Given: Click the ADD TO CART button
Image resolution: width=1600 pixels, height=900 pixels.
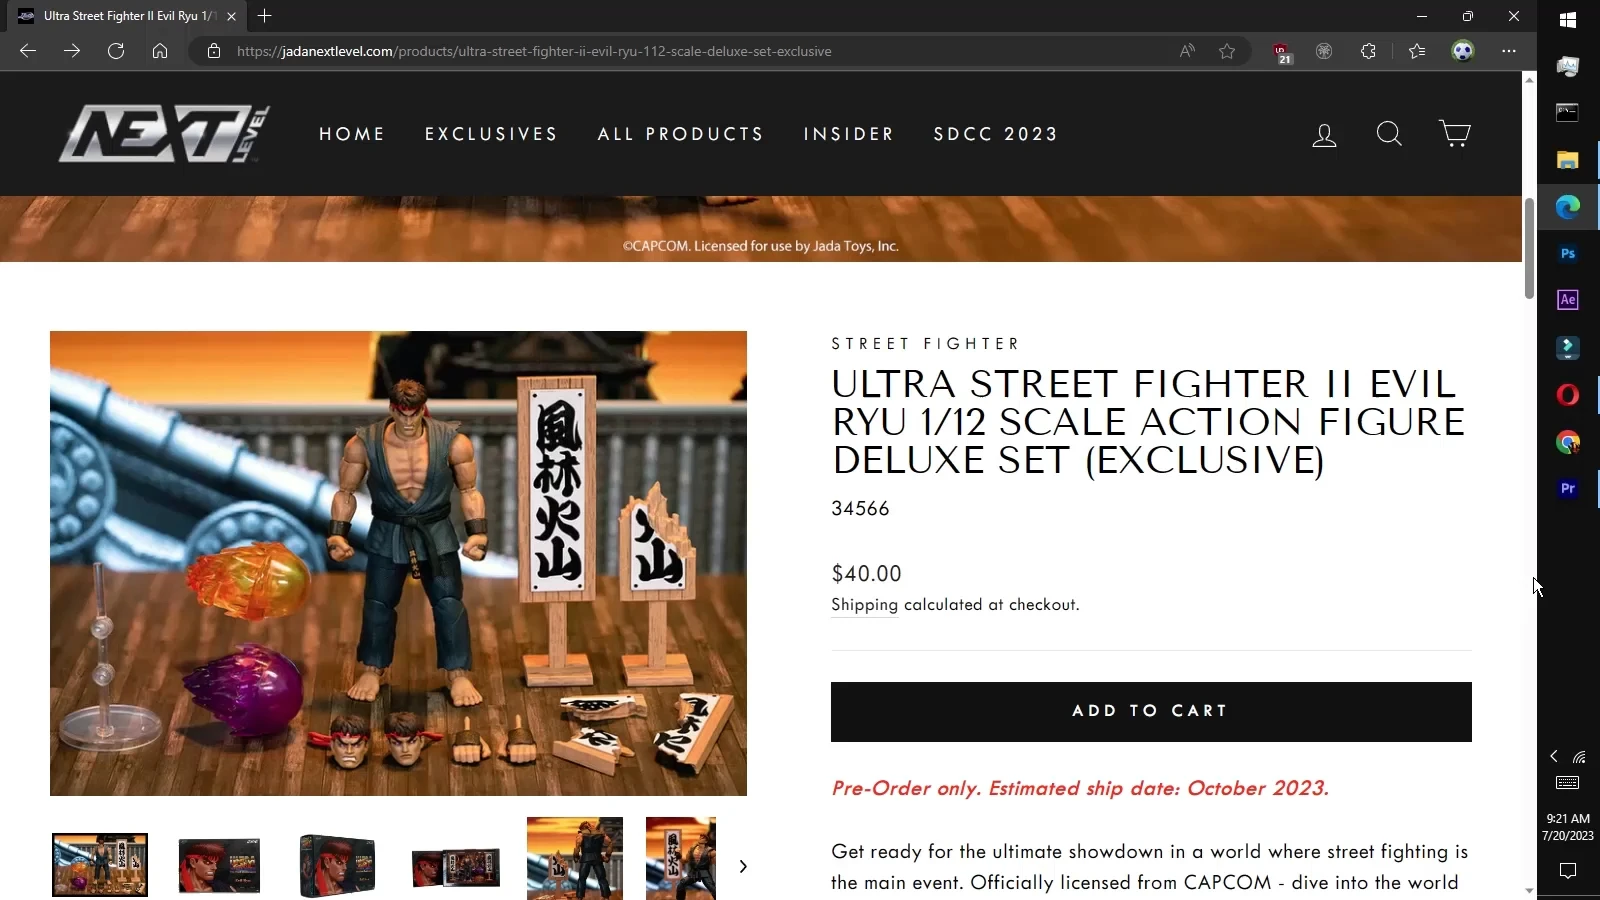Looking at the screenshot, I should (x=1151, y=712).
